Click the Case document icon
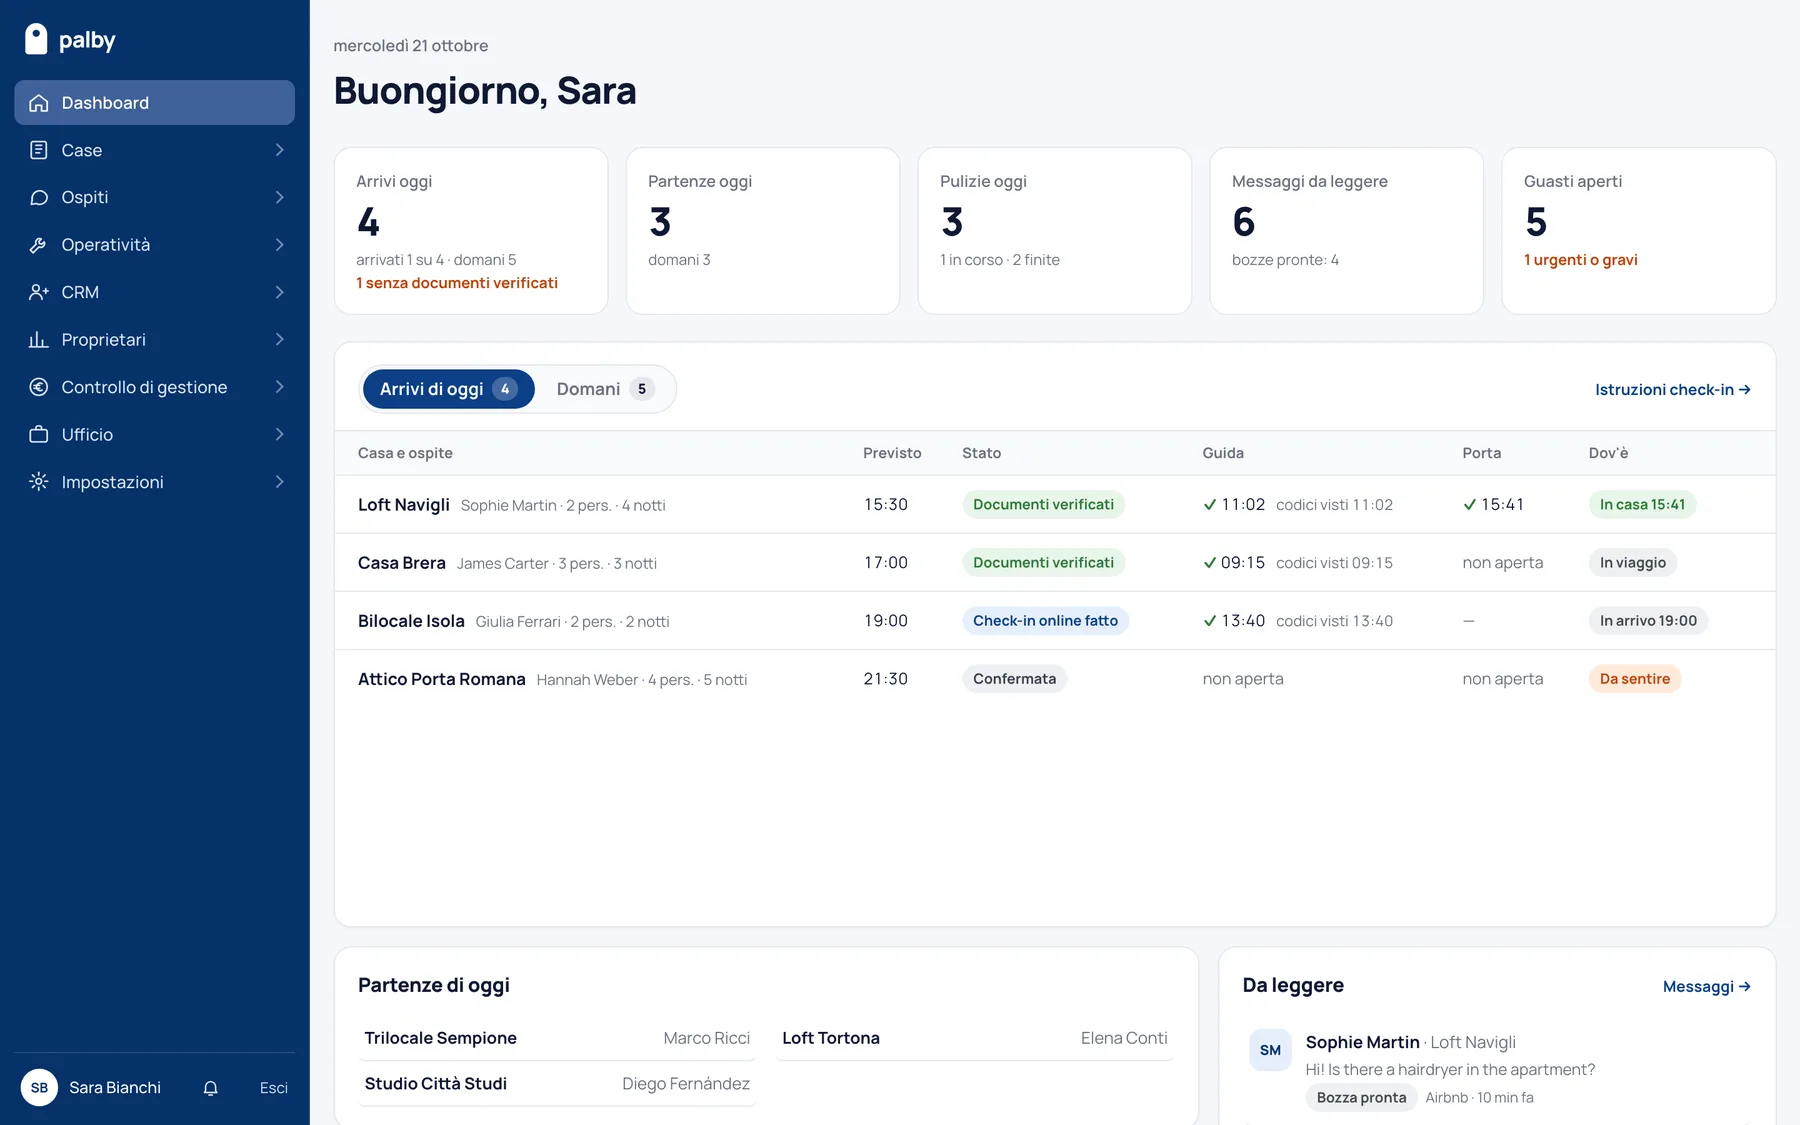The height and width of the screenshot is (1125, 1800). [x=39, y=150]
